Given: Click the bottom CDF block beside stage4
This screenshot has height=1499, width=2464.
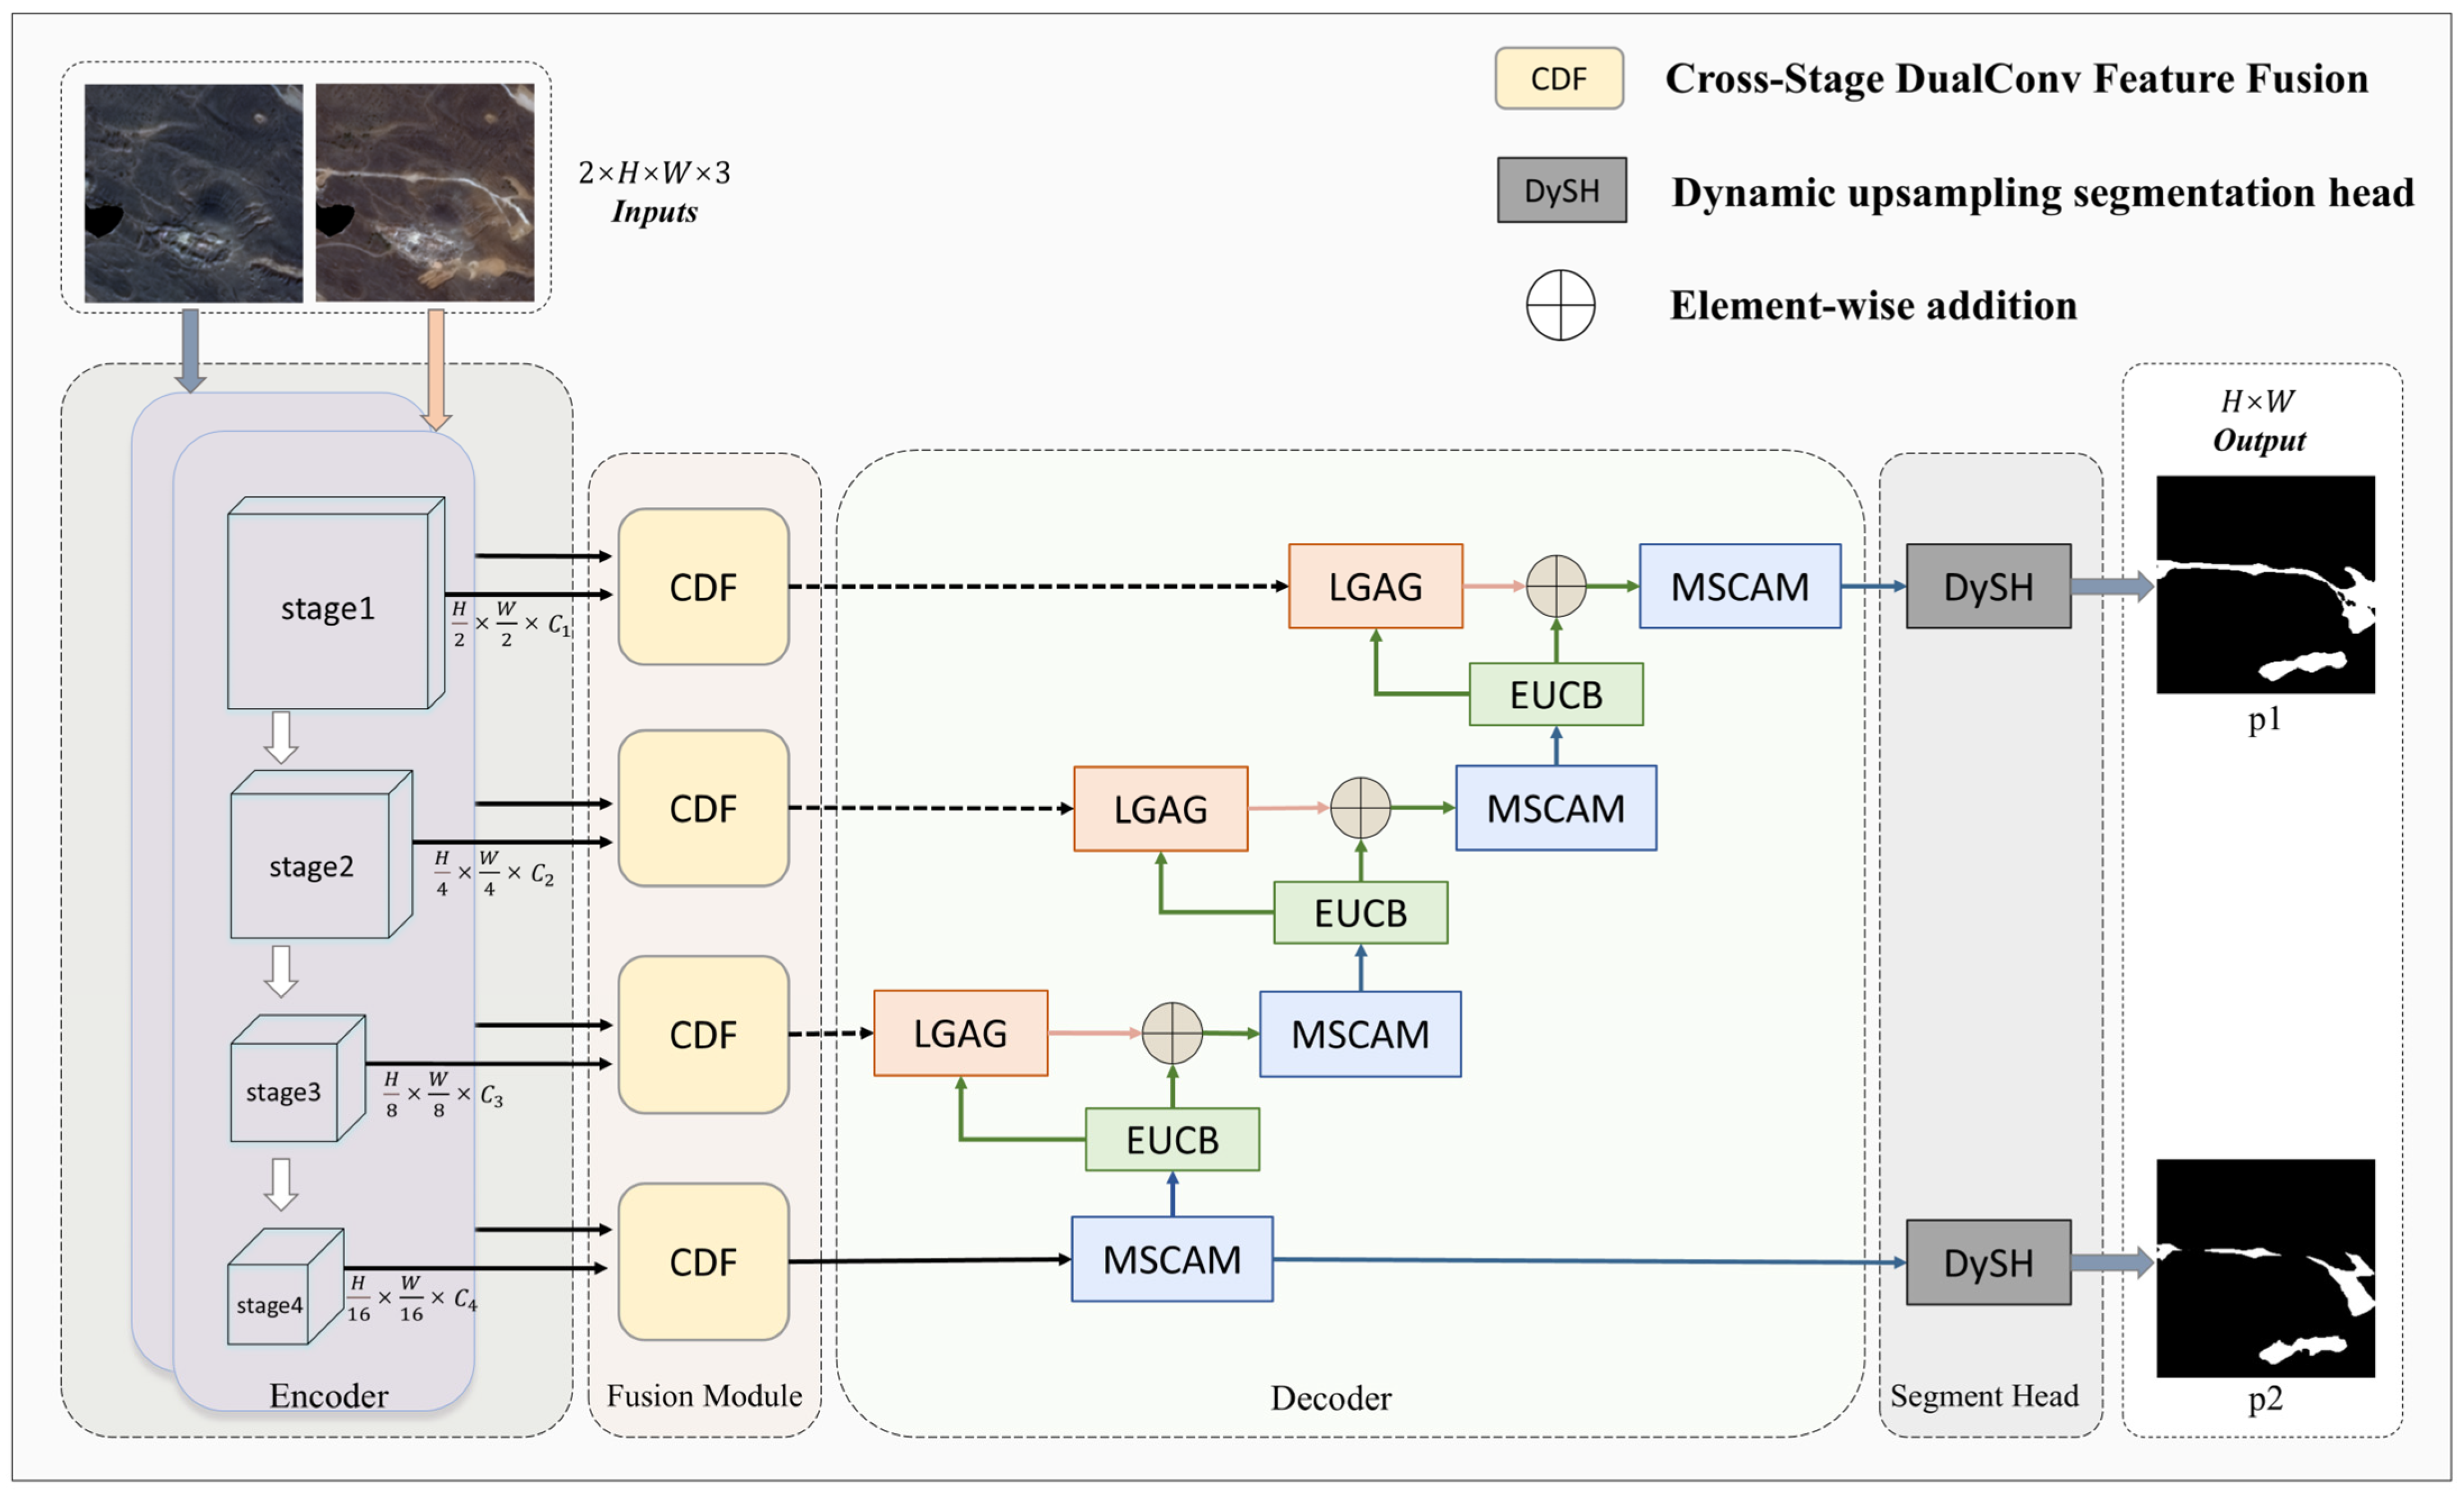Looking at the screenshot, I should click(x=703, y=1262).
